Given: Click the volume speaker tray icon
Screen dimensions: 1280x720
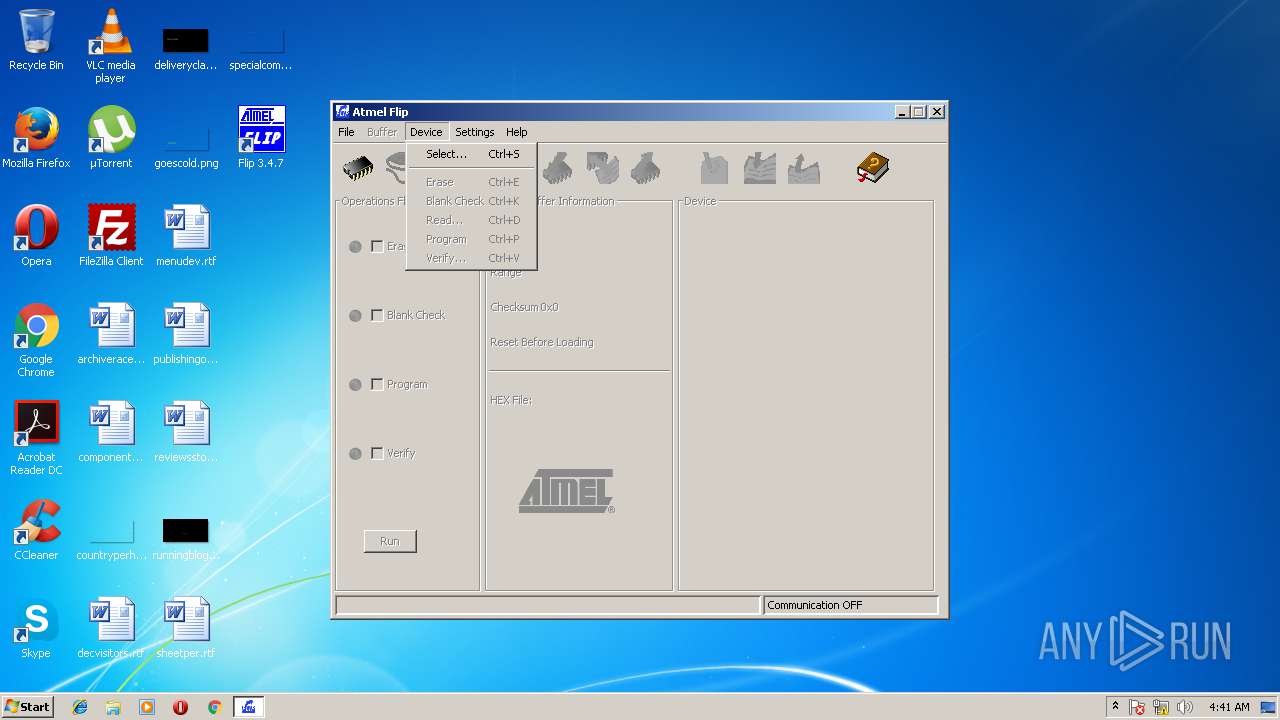Looking at the screenshot, I should [1184, 707].
